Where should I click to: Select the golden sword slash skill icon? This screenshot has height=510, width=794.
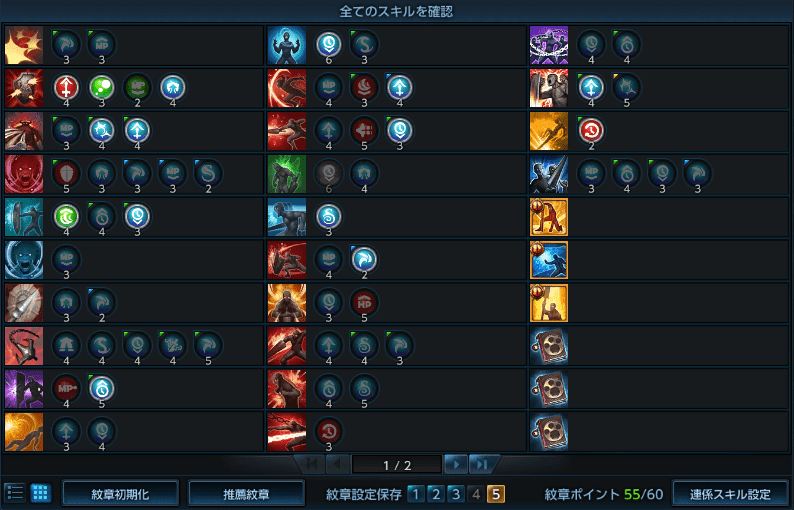click(x=548, y=132)
